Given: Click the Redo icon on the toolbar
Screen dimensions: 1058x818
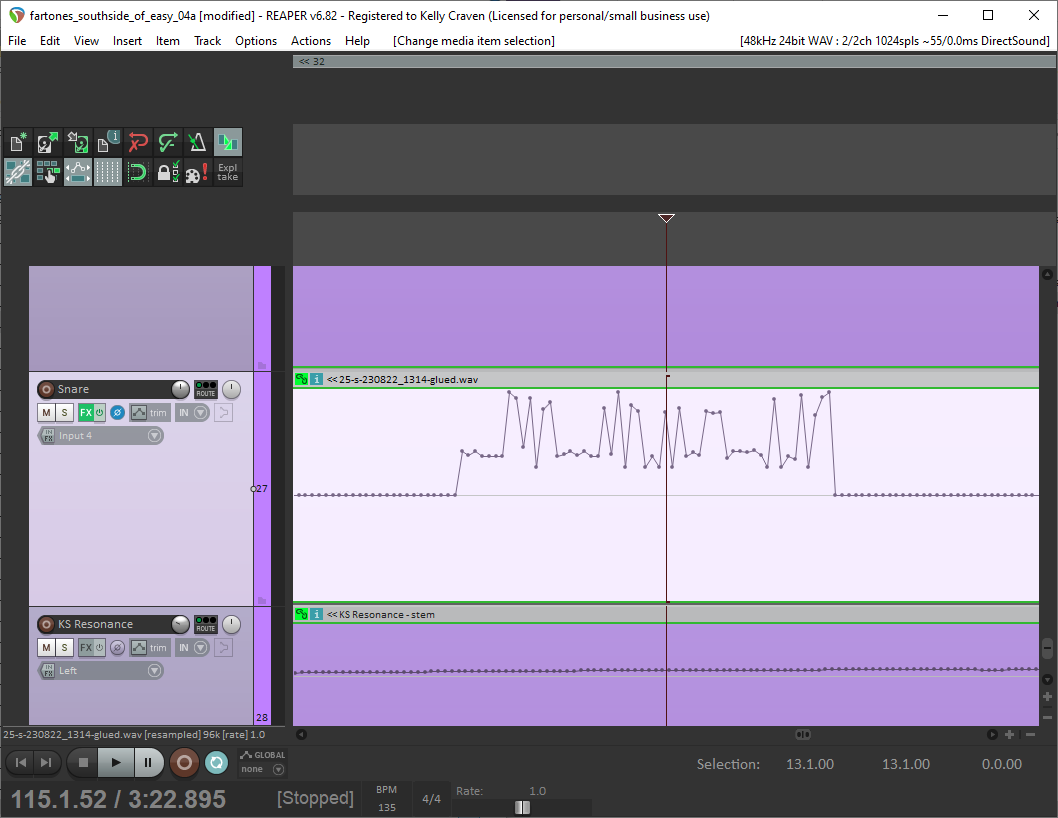Looking at the screenshot, I should click(x=167, y=141).
